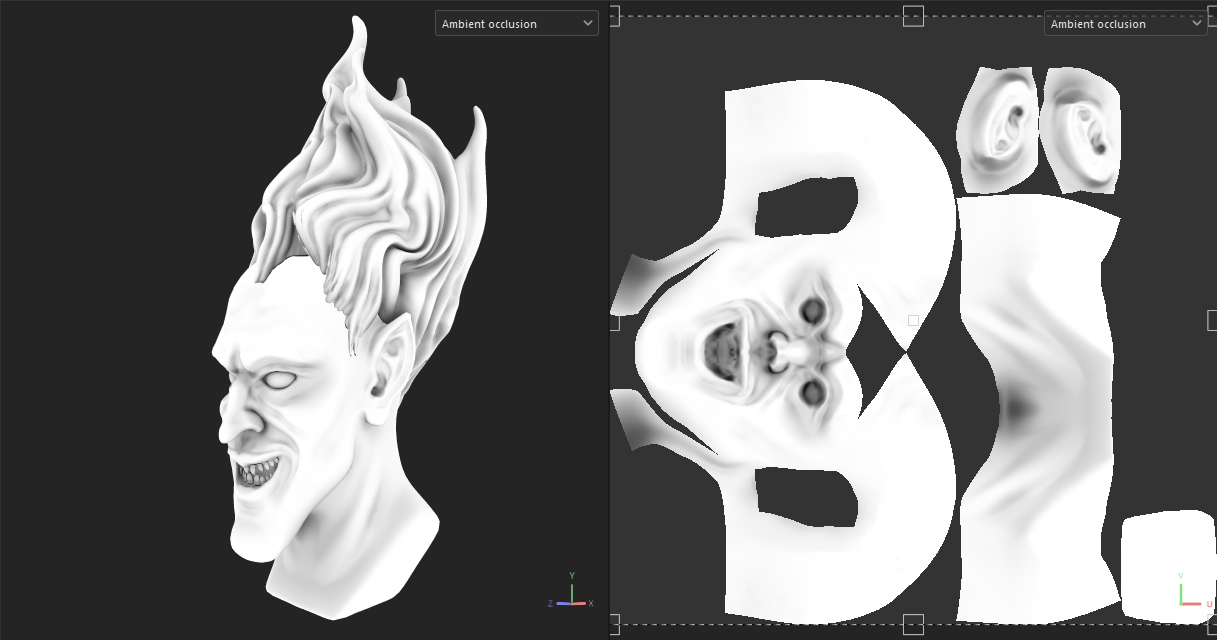The image size is (1217, 640).
Task: Click the center pivot square in UV view
Action: point(913,321)
